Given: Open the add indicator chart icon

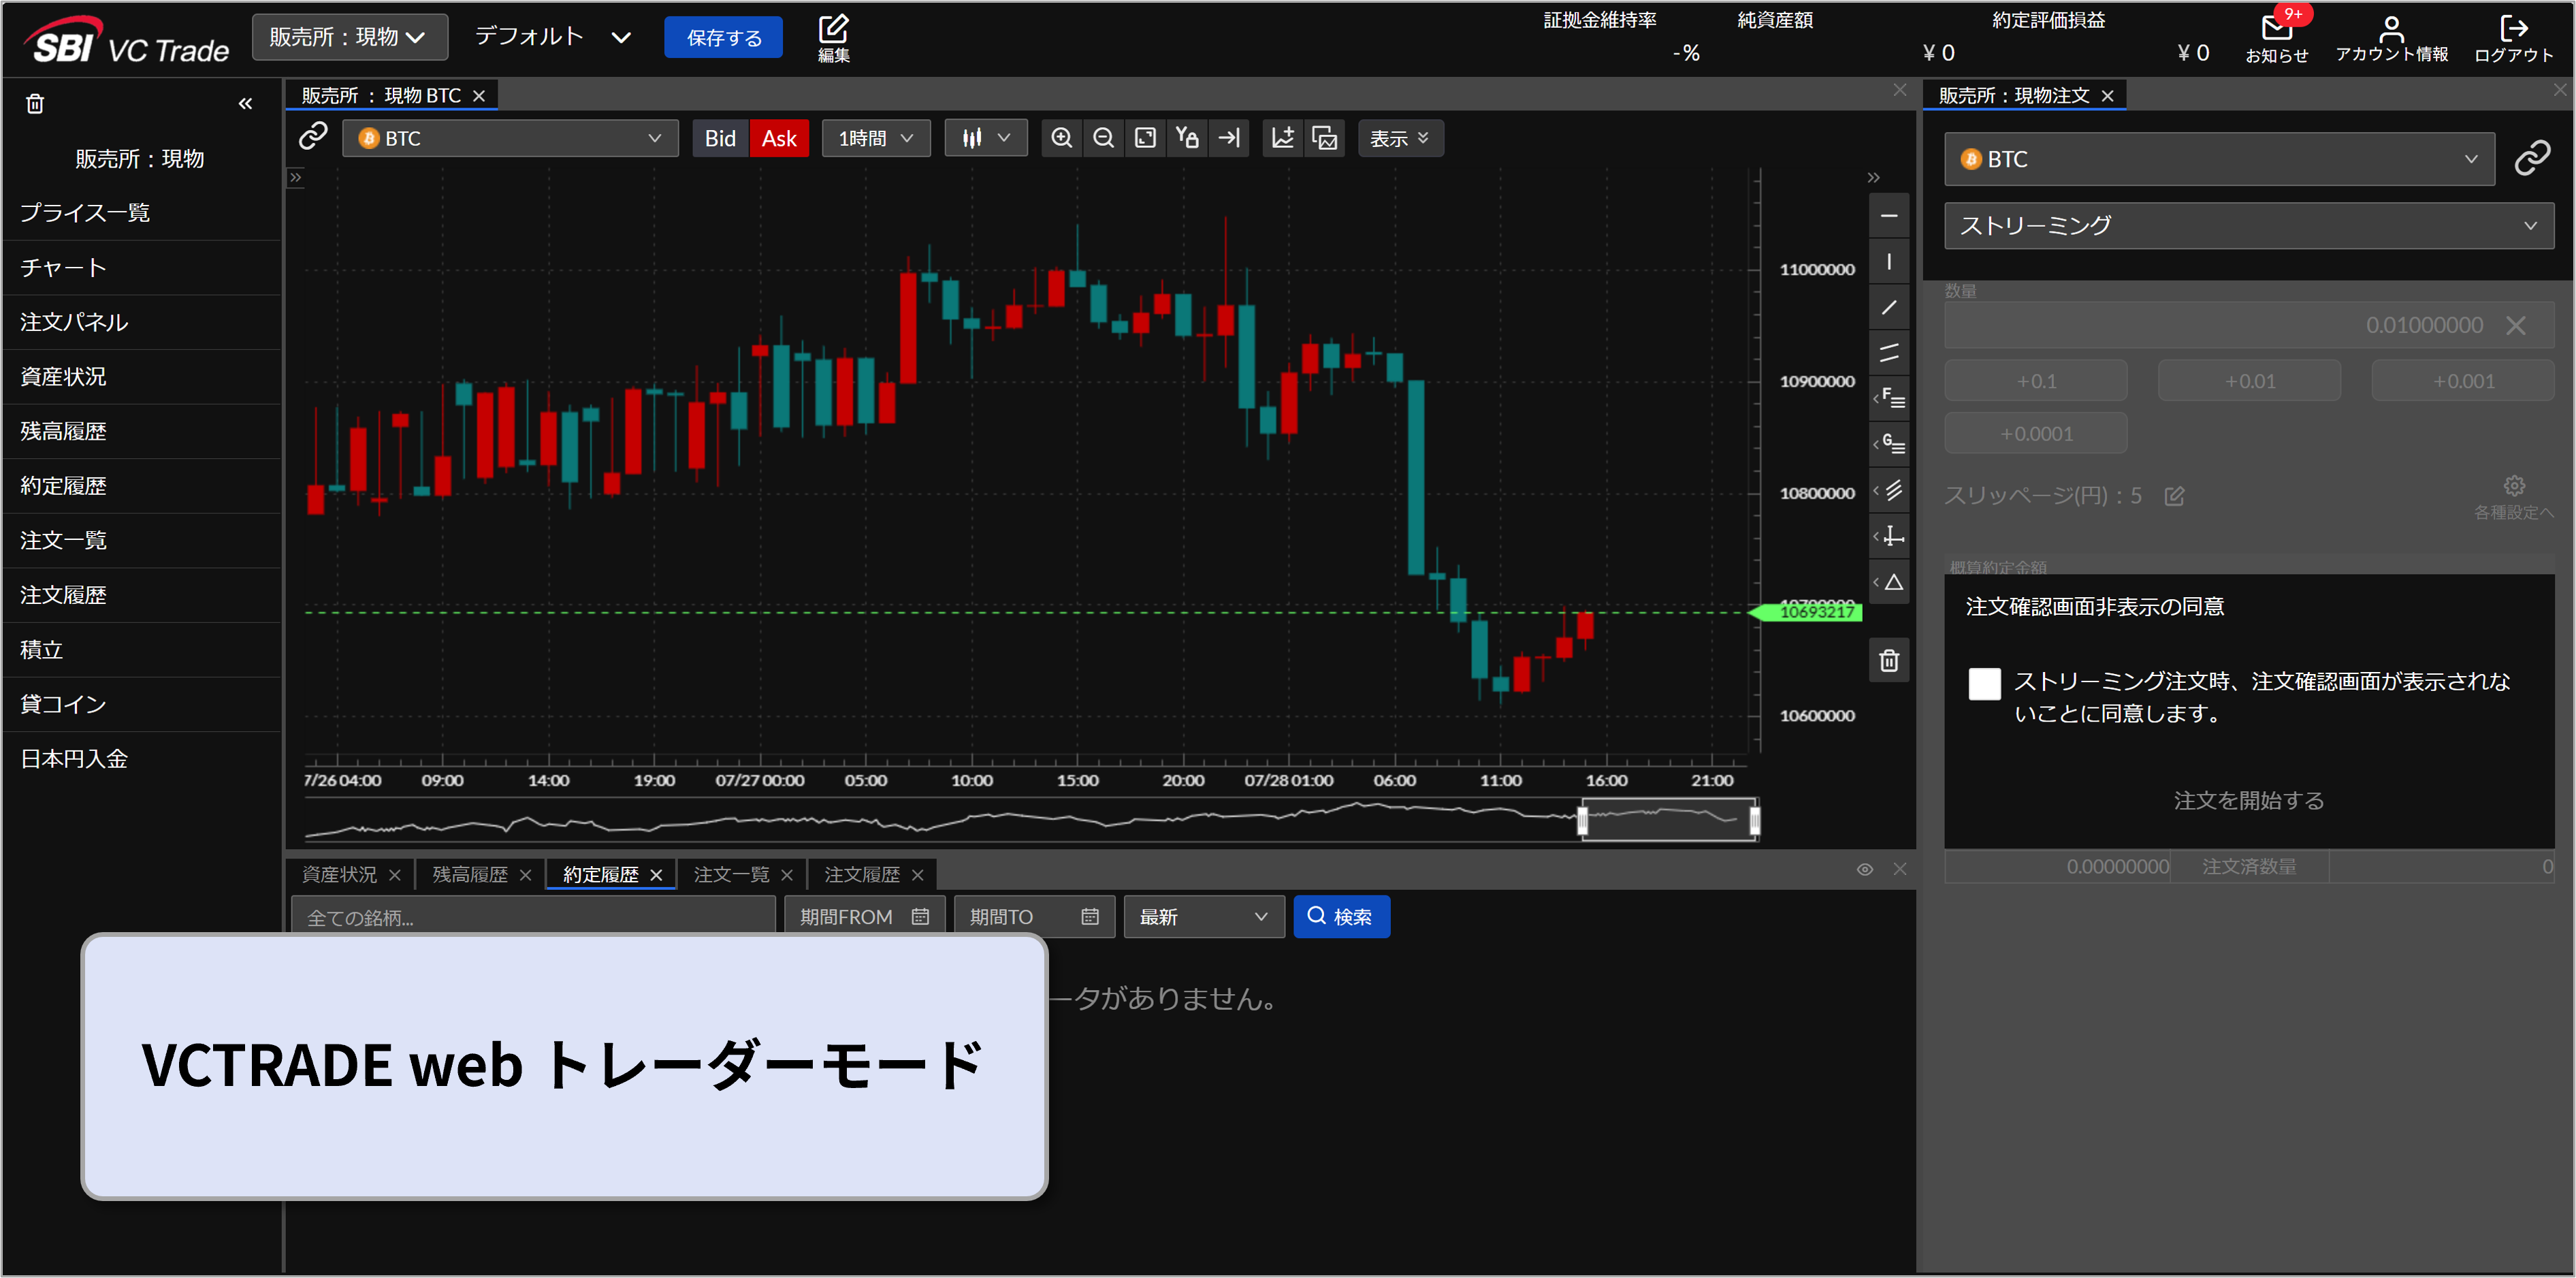Looking at the screenshot, I should (1283, 138).
